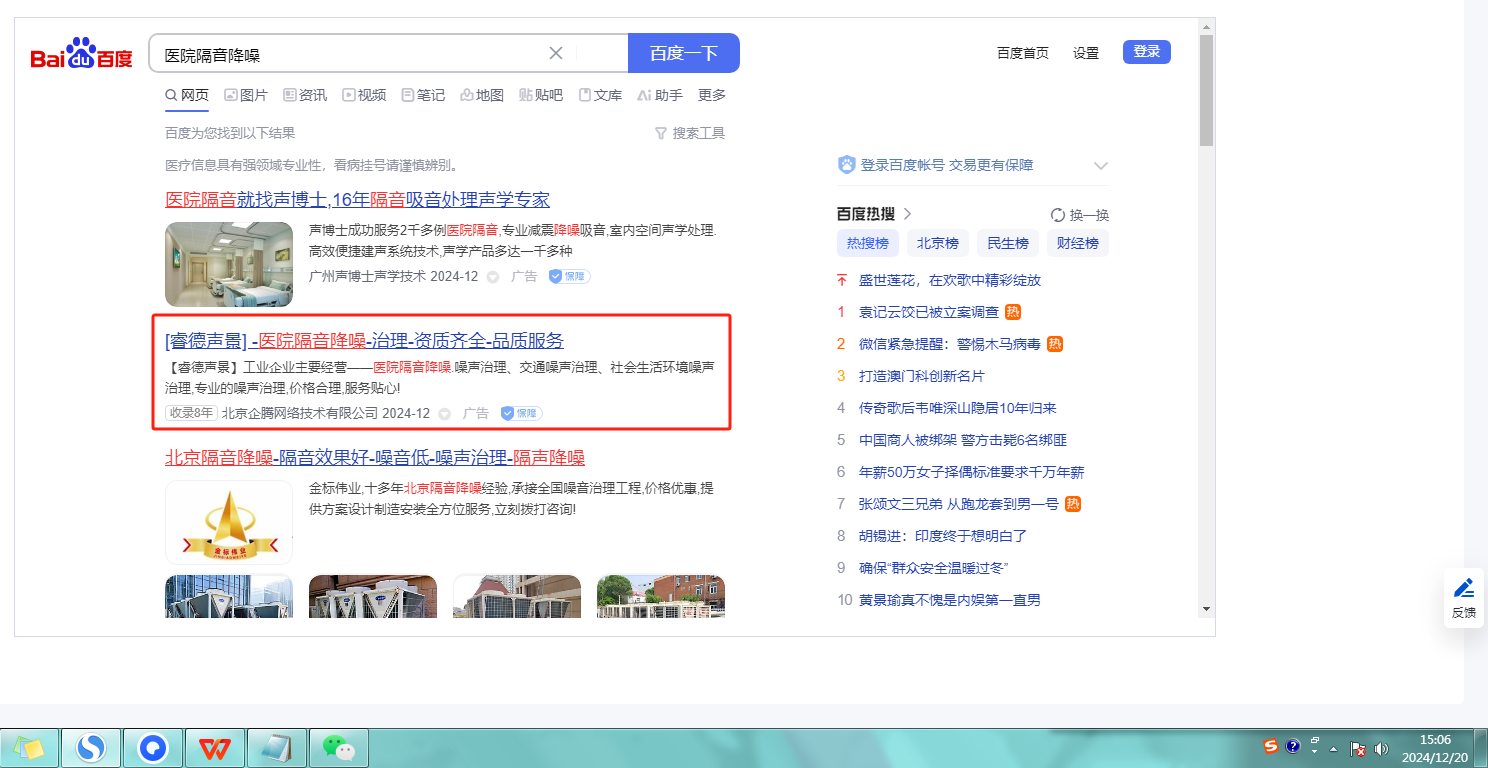This screenshot has height=768, width=1488.
Task: Click the 登录 button
Action: (x=1146, y=52)
